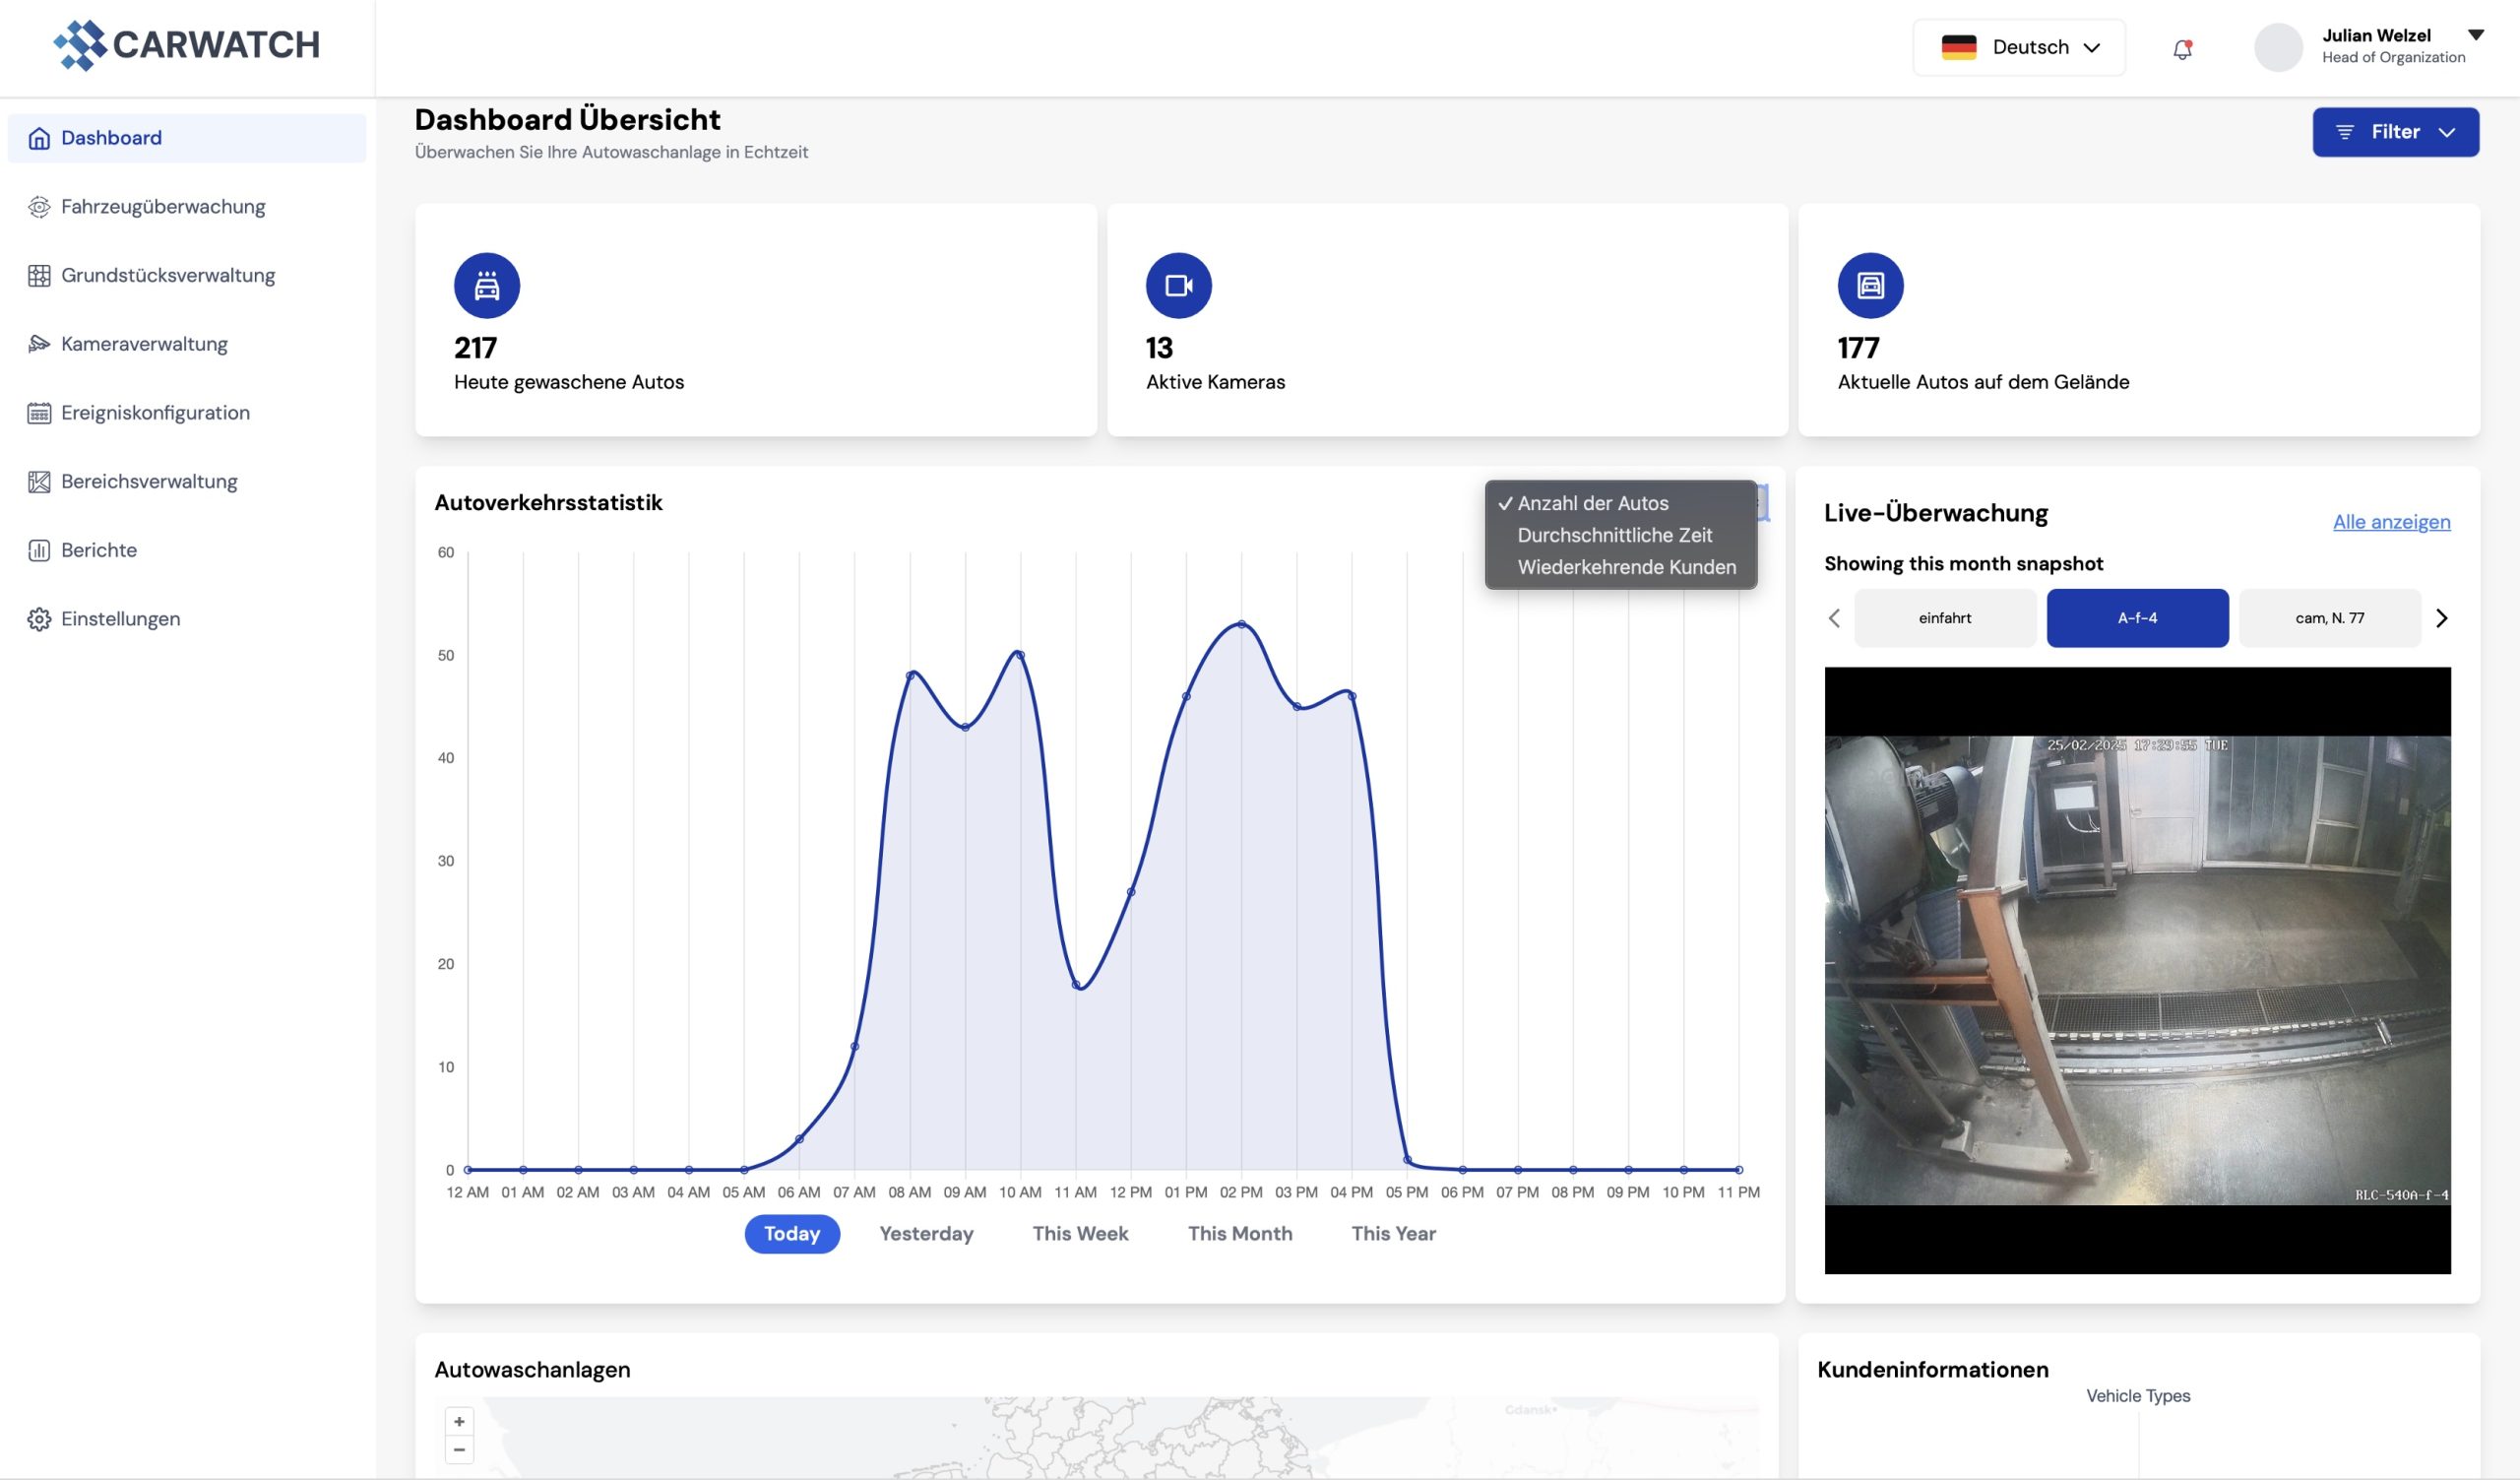Viewport: 2520px width, 1480px height.
Task: Click the Grundstücksverwaltung grid icon
Action: coord(39,276)
